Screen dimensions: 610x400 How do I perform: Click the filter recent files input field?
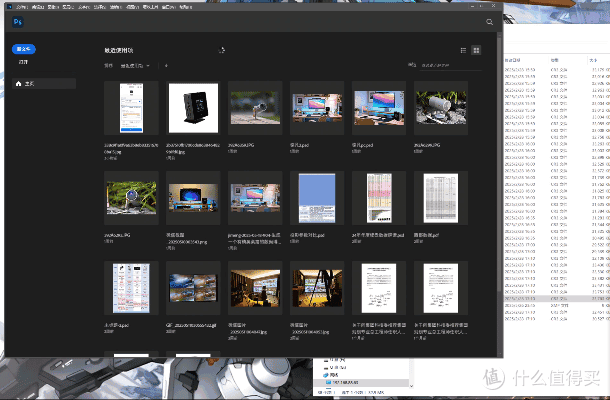click(x=450, y=65)
